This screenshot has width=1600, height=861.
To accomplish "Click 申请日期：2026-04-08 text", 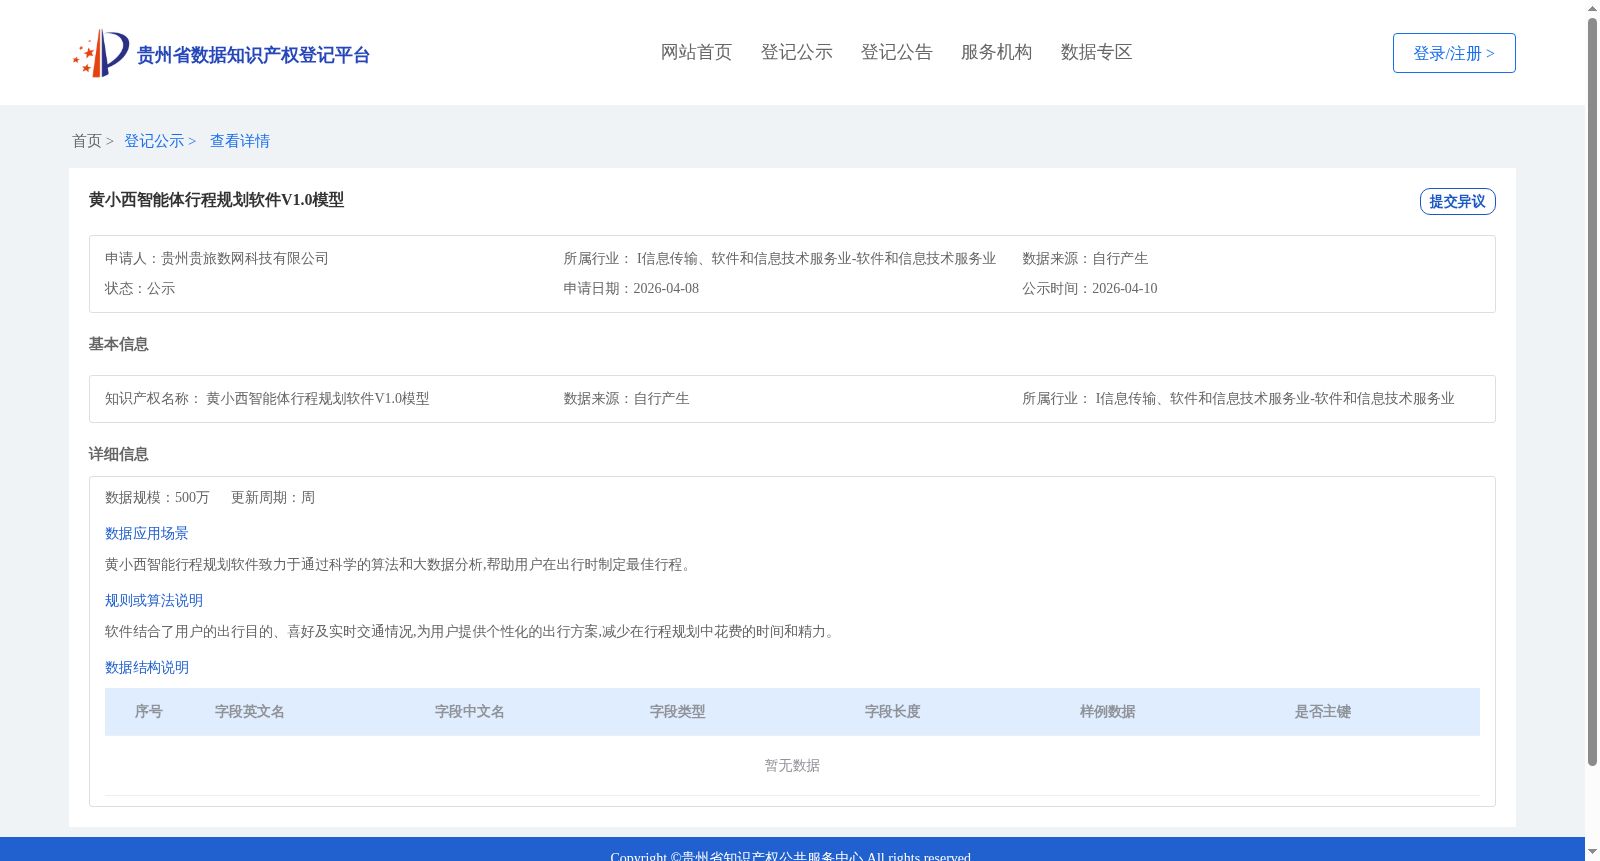I will (631, 288).
